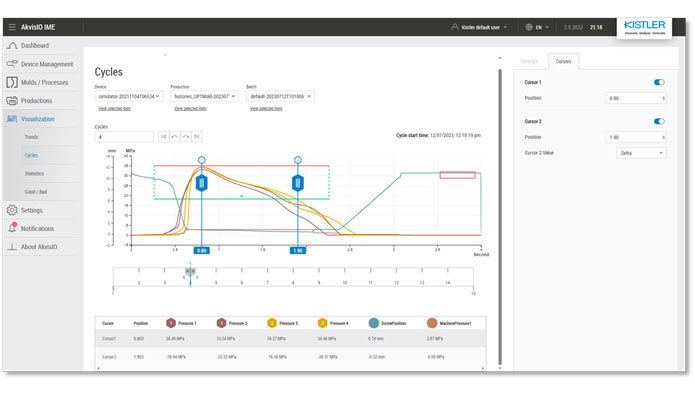This screenshot has height=395, width=695.
Task: Open the Dashboard page
Action: pyautogui.click(x=35, y=46)
